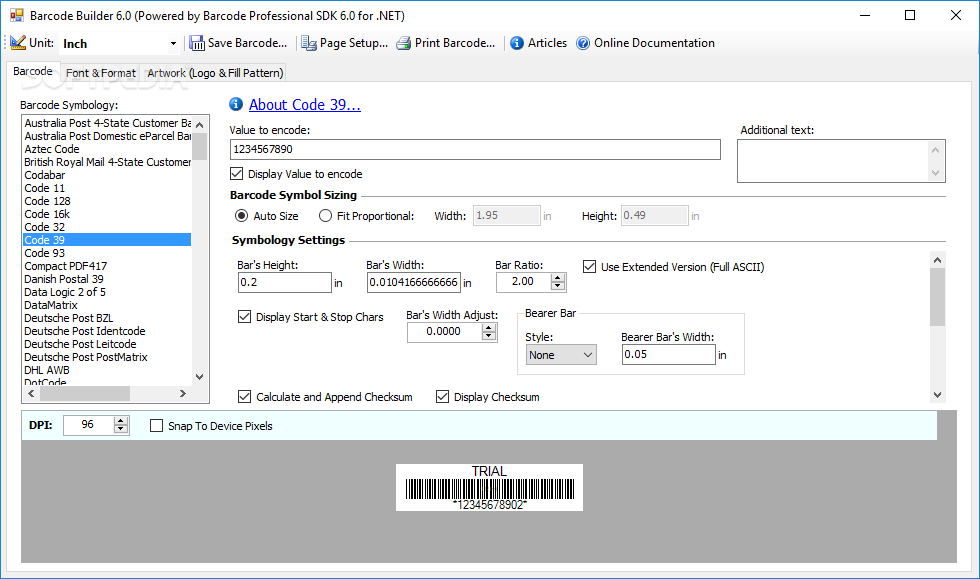Select the Fit Proportional radio button
Viewport: 980px width, 579px height.
(x=325, y=216)
